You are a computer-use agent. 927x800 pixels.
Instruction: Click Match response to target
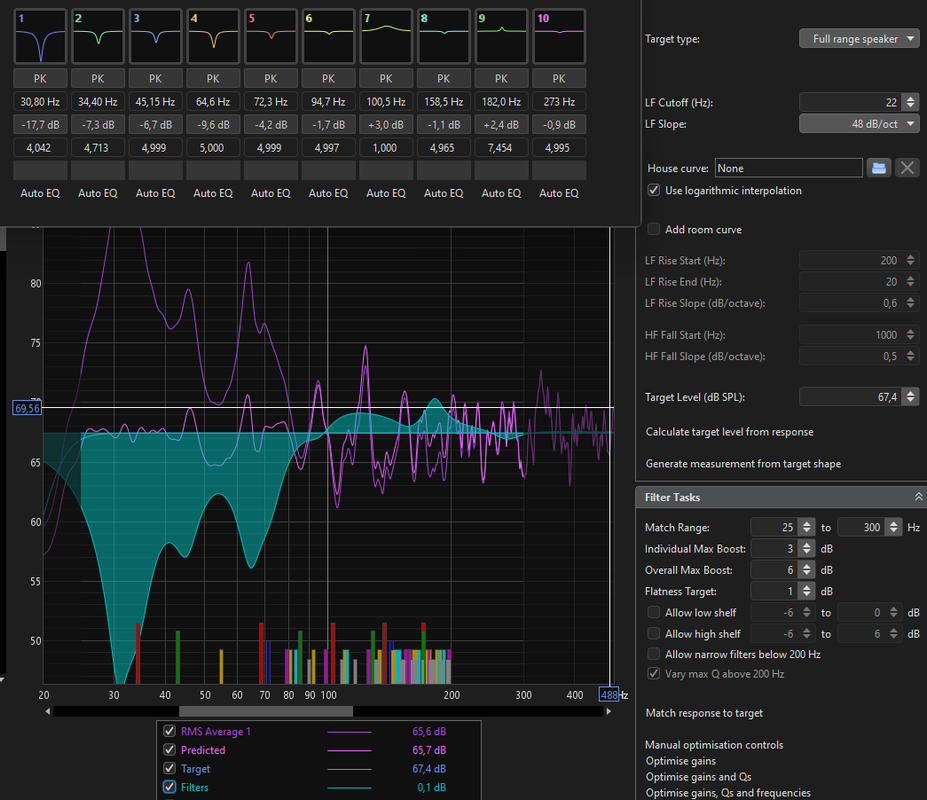(704, 713)
